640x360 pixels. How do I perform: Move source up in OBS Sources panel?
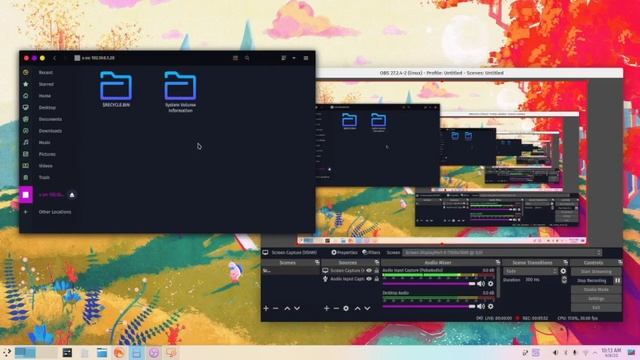358,309
